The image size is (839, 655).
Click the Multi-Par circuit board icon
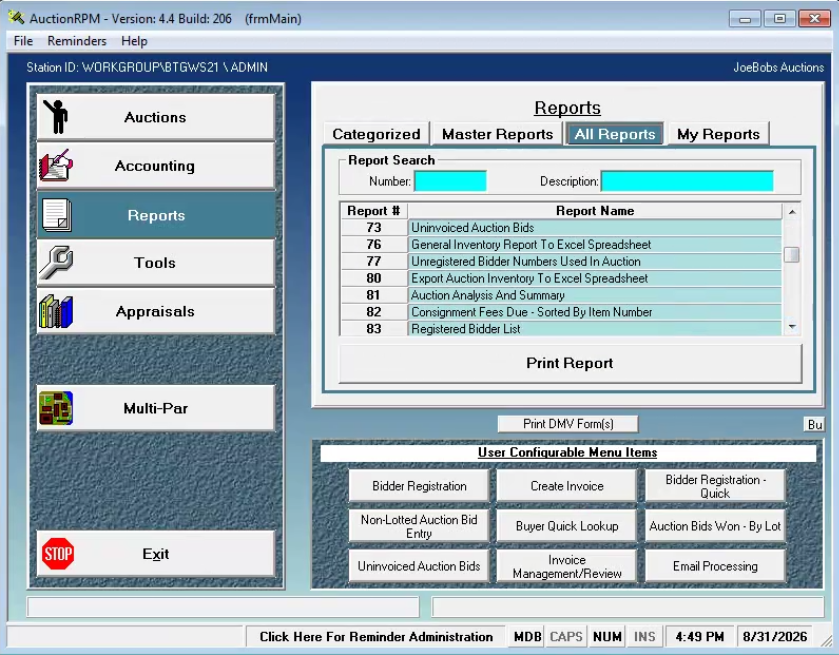[x=56, y=408]
